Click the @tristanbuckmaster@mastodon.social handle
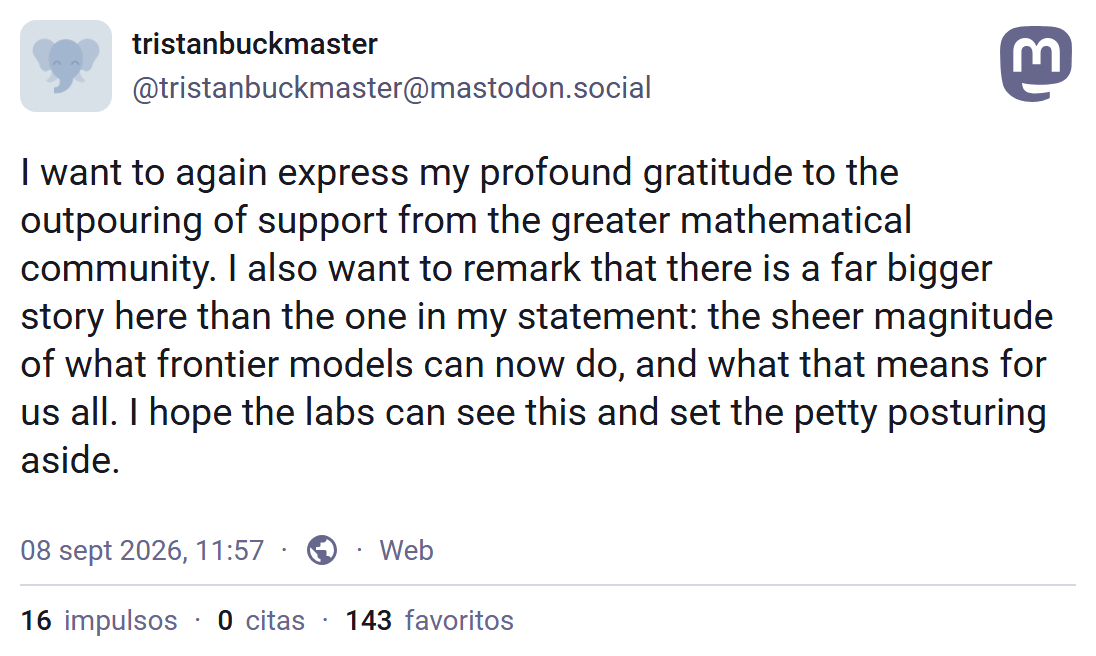This screenshot has width=1096, height=656. [x=391, y=88]
